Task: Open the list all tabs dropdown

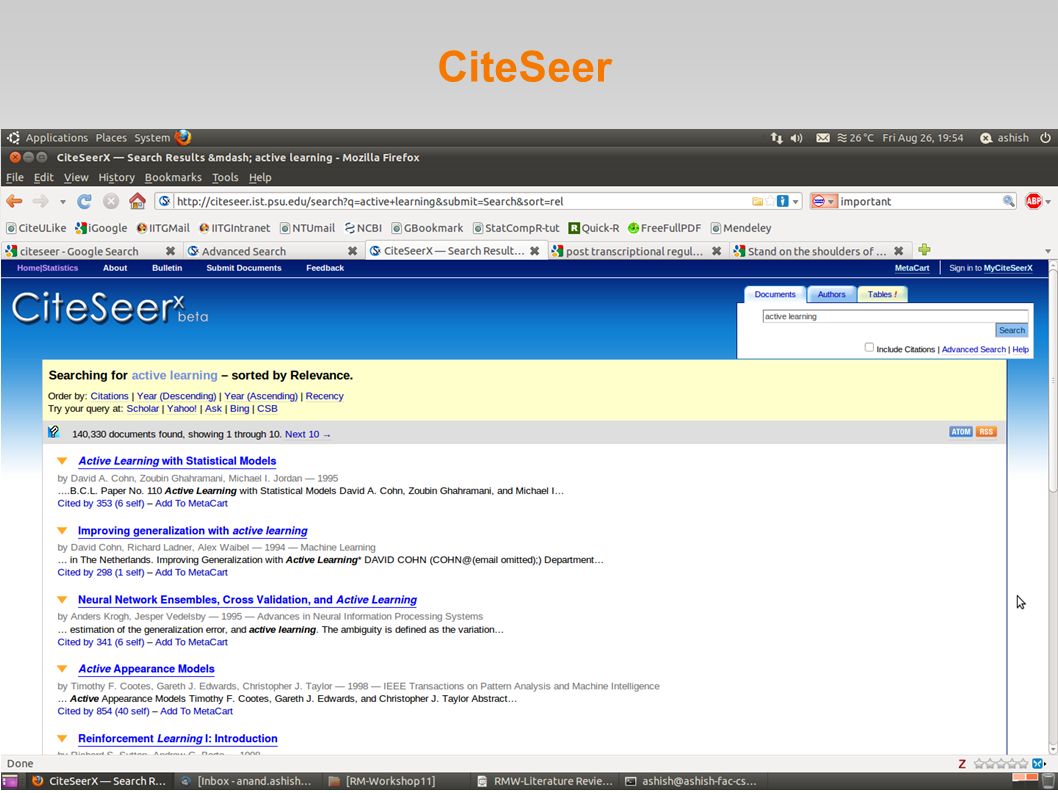Action: pyautogui.click(x=1048, y=251)
